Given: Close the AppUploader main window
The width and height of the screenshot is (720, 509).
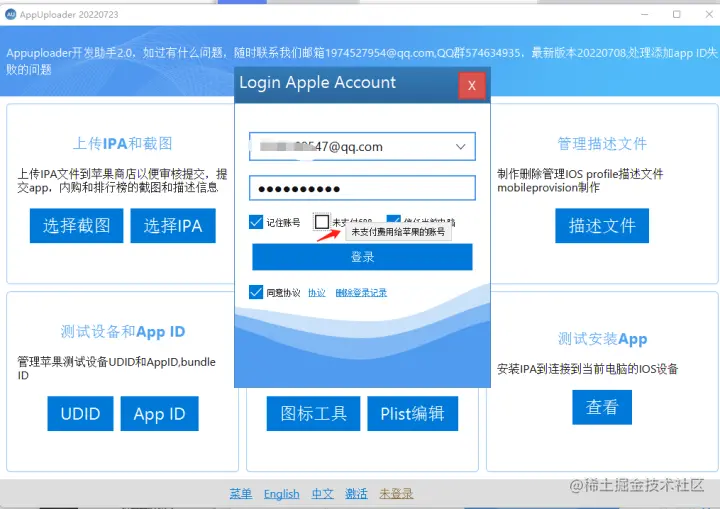Looking at the screenshot, I should [709, 15].
